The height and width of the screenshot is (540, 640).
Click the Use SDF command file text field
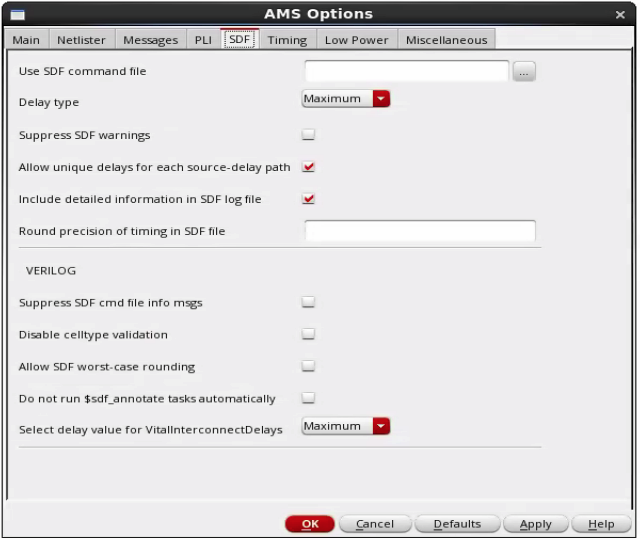click(407, 71)
